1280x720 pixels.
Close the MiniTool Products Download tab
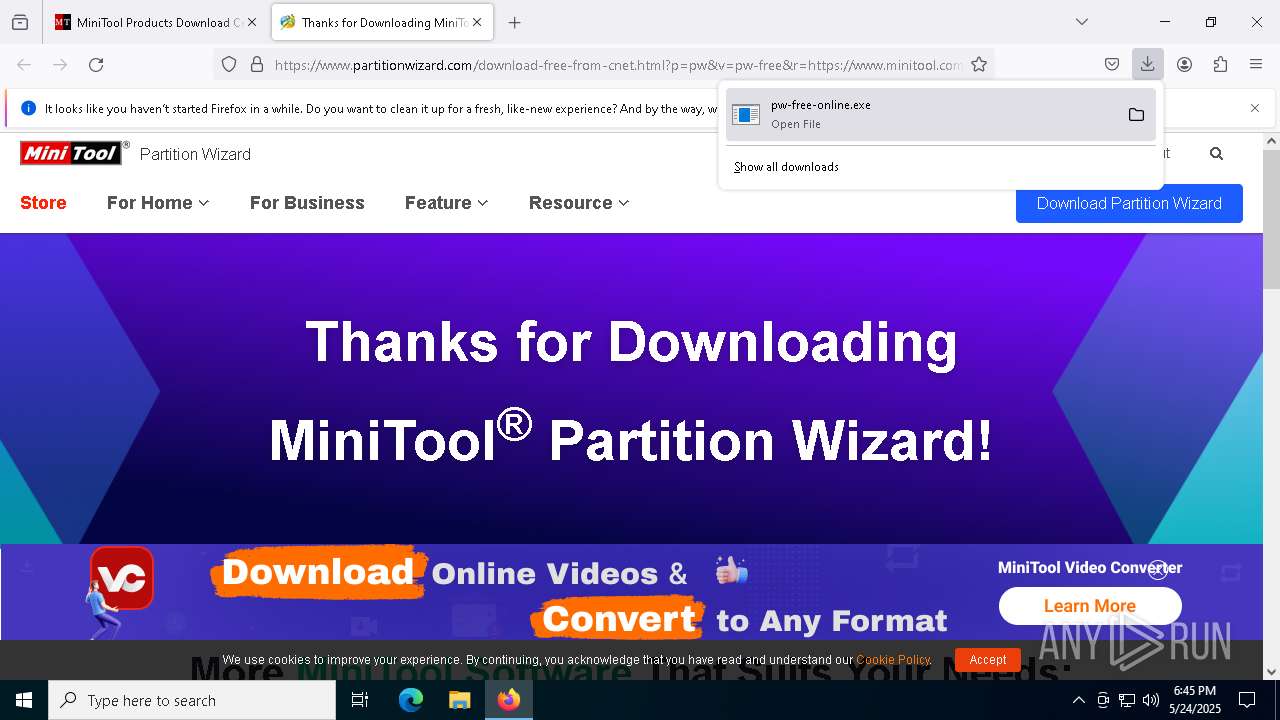pyautogui.click(x=252, y=22)
